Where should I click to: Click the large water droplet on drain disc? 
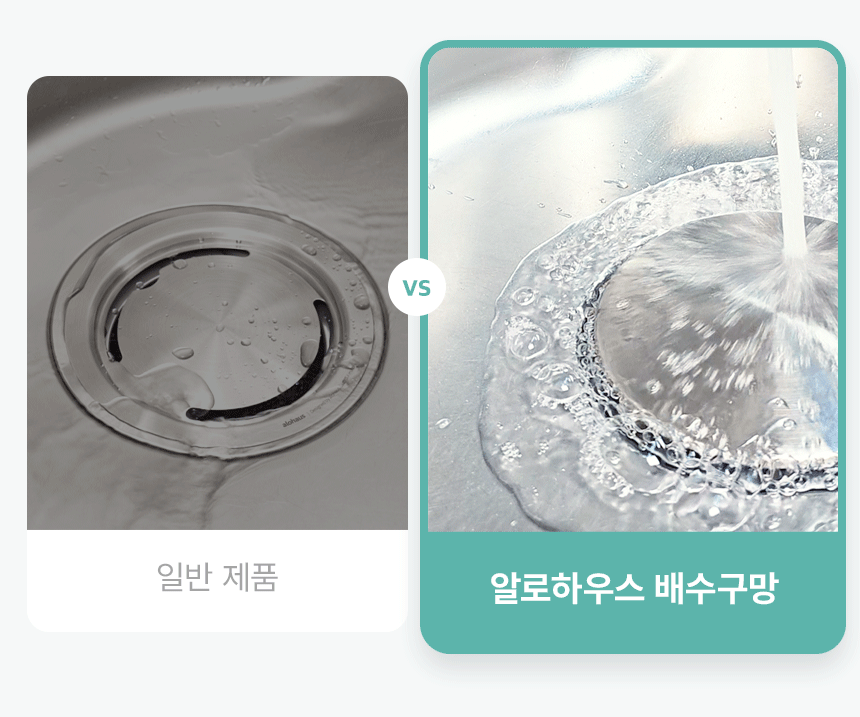click(183, 353)
